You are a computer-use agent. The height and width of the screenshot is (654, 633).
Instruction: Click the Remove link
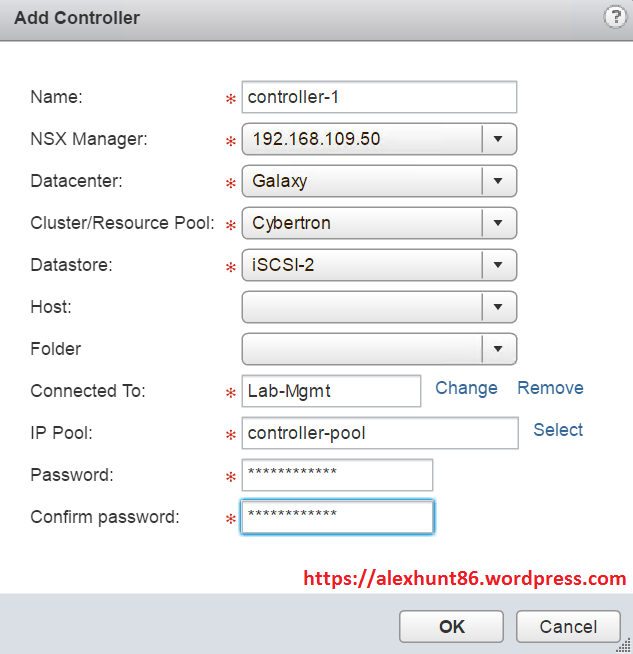[550, 388]
